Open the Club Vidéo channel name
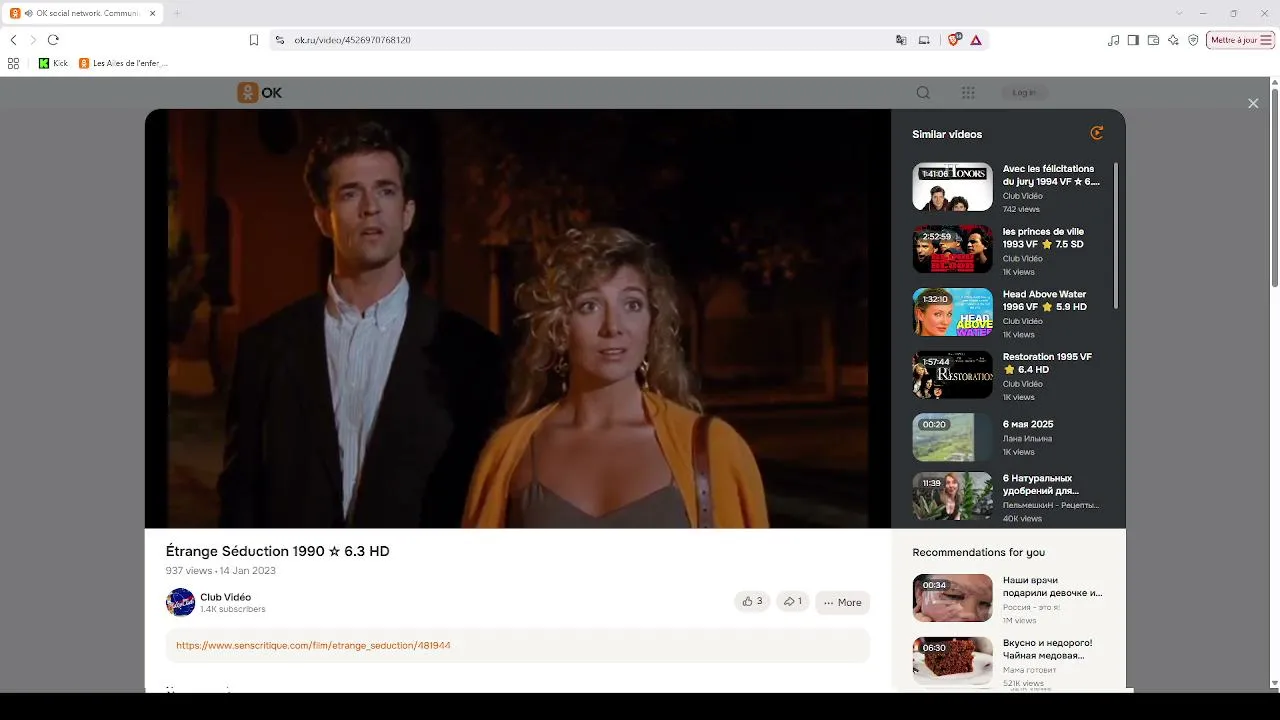 point(225,597)
